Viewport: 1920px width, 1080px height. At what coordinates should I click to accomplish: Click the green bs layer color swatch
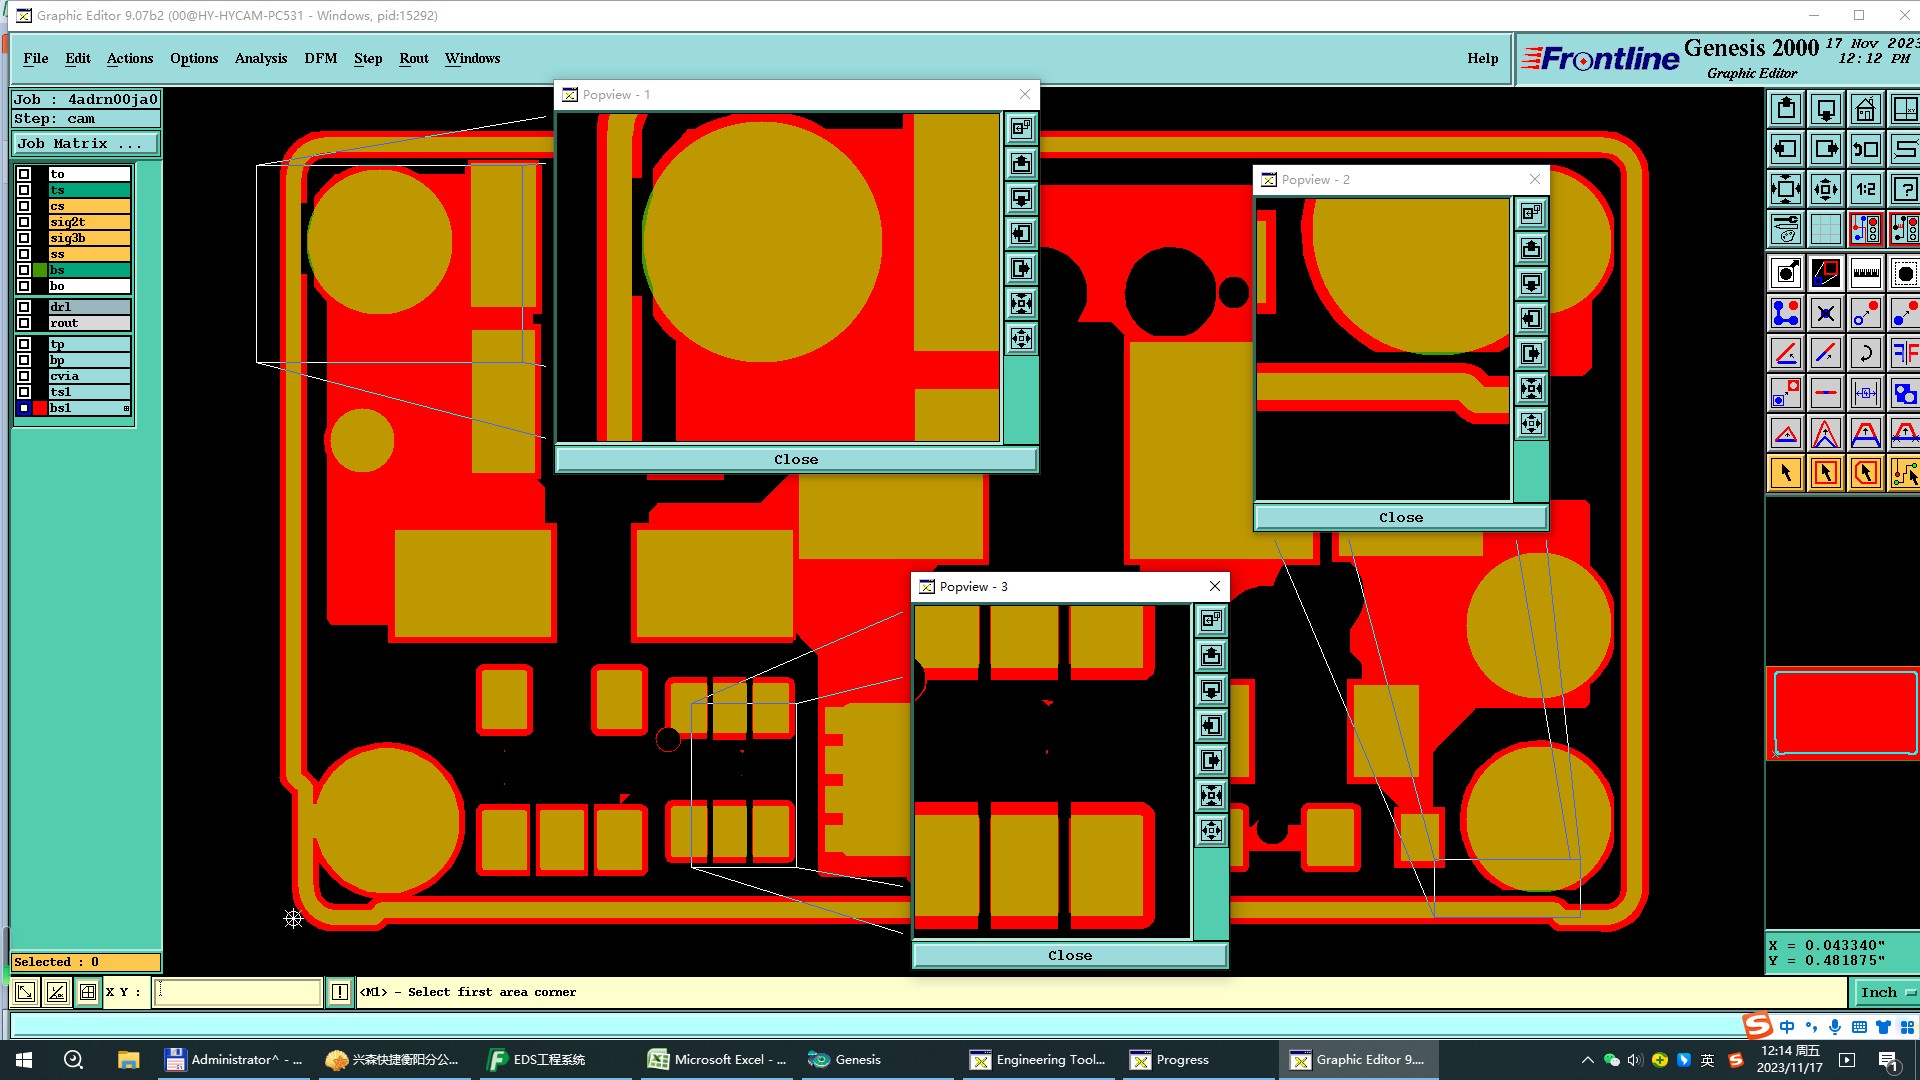coord(40,270)
